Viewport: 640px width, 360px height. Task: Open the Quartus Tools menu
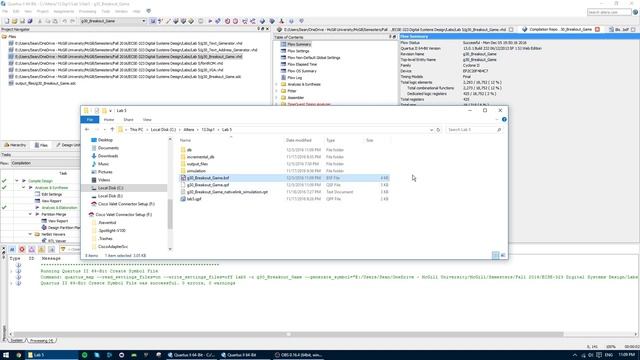[x=106, y=11]
